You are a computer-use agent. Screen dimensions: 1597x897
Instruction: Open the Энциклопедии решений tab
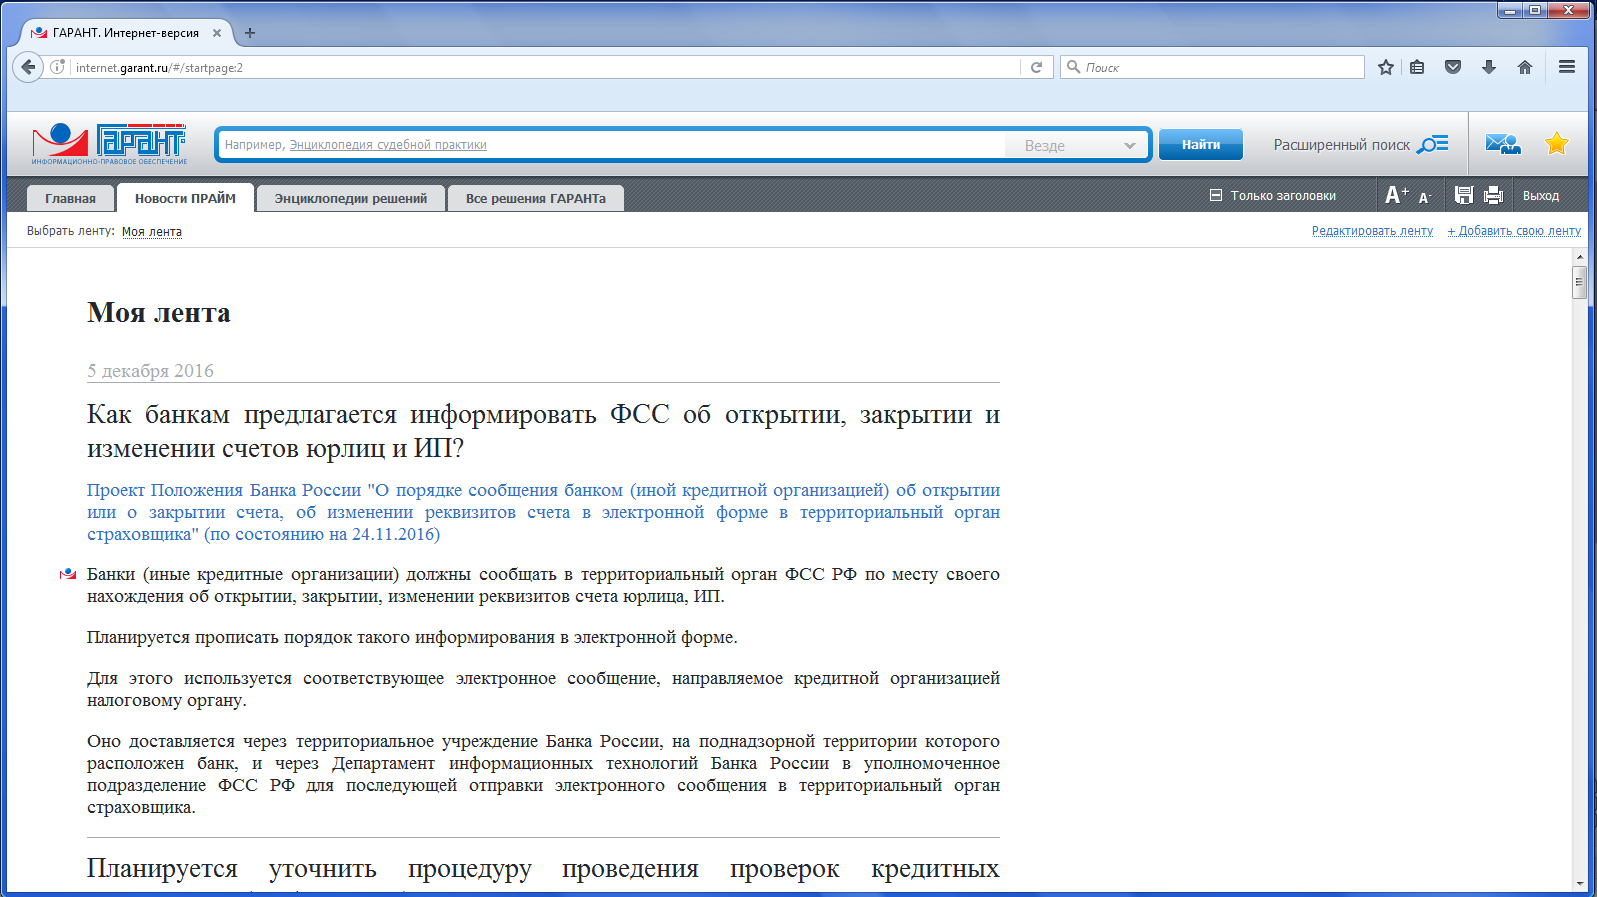[x=350, y=199]
